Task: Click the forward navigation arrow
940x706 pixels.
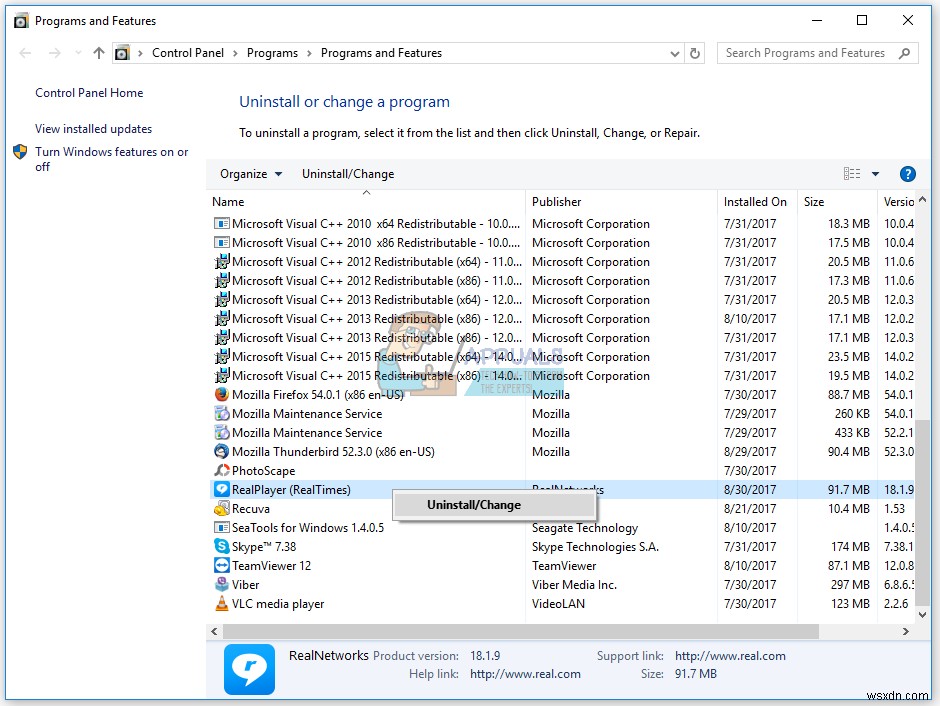Action: pos(55,53)
